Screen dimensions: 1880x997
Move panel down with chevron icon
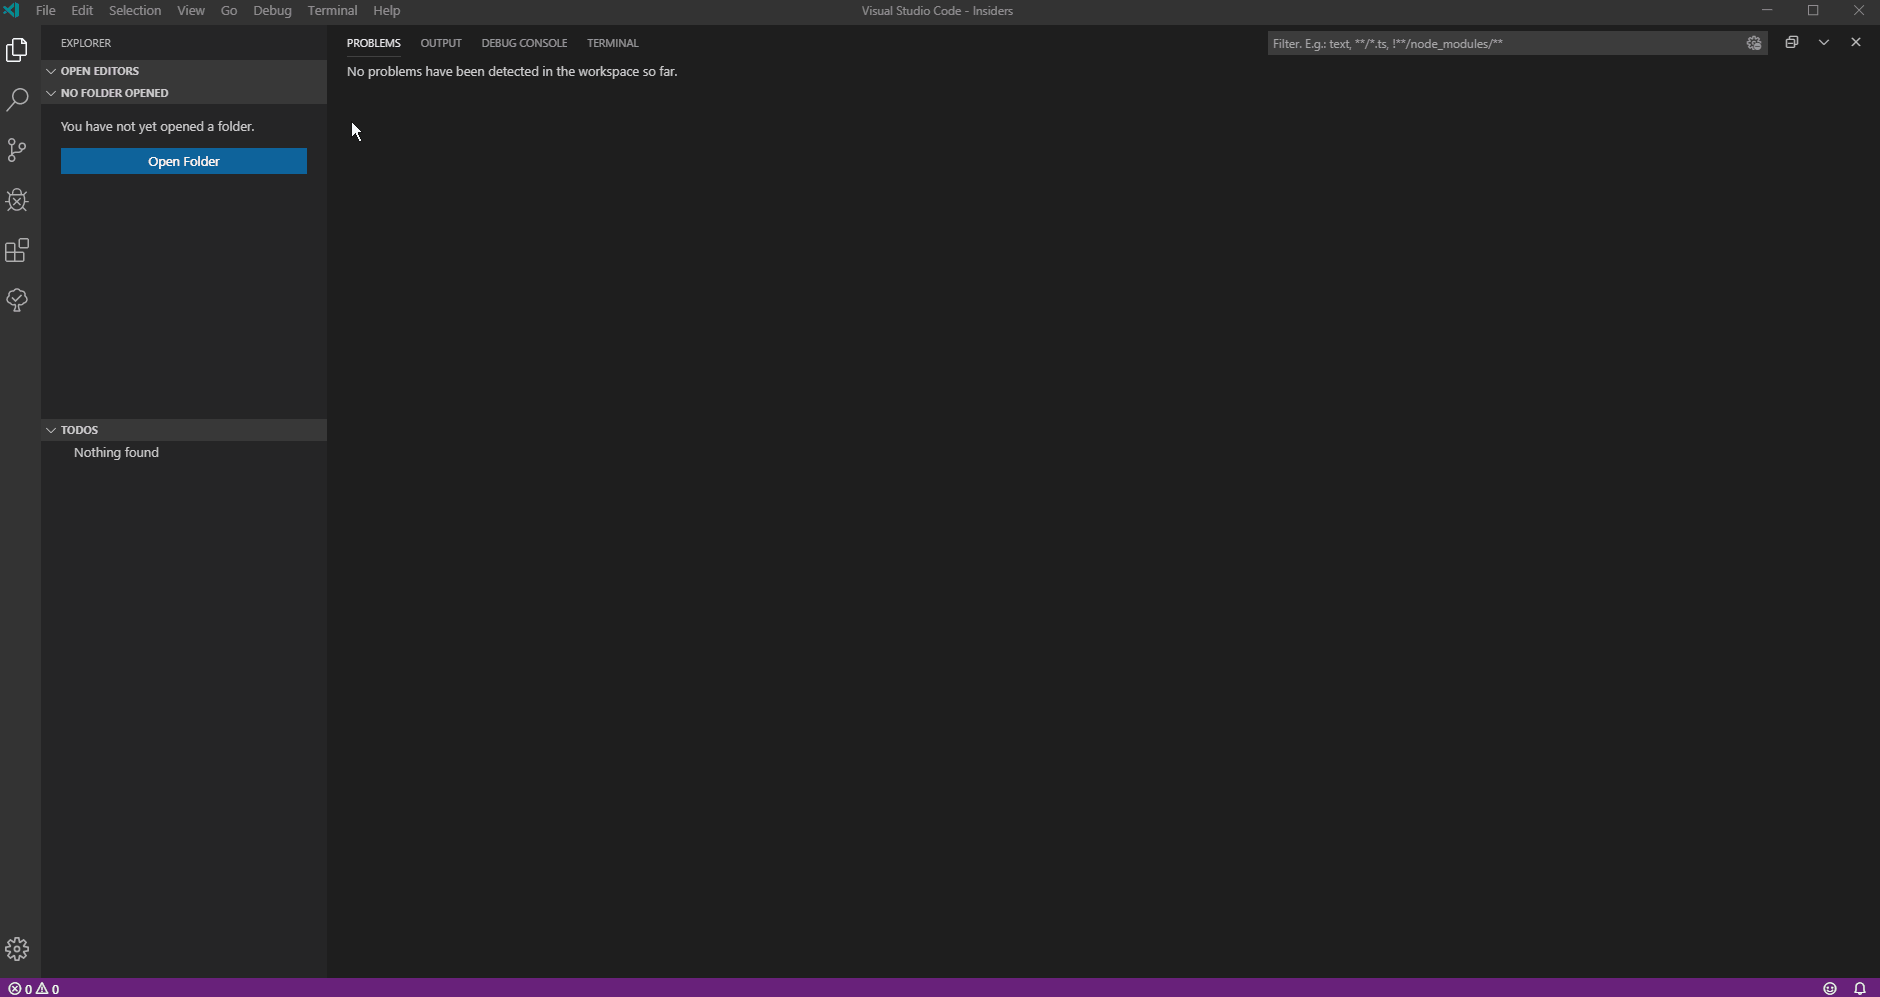tap(1824, 42)
